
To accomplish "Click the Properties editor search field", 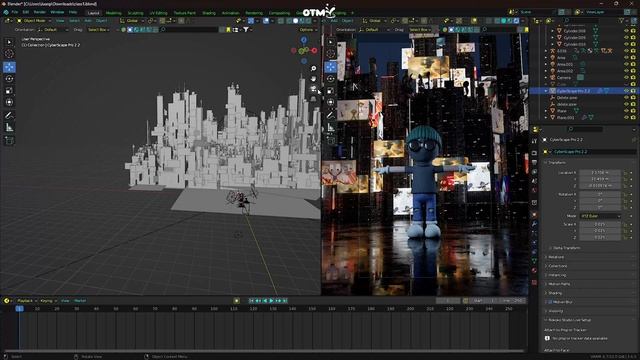I will [x=586, y=129].
